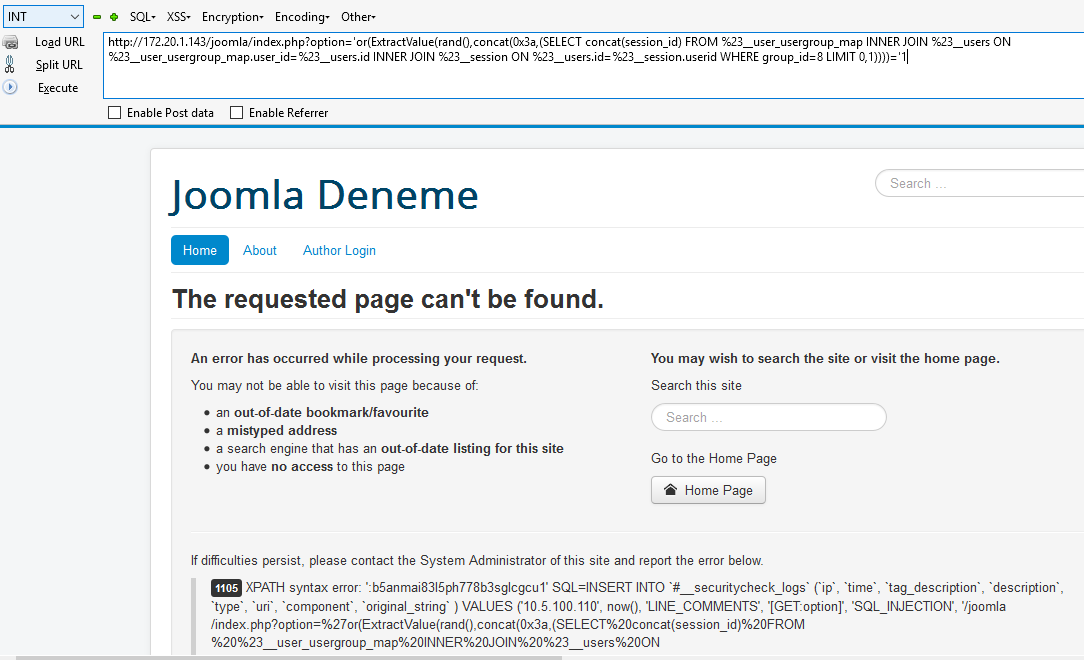Click the "you have no access to this page" item
Viewport: 1084px width, 660px height.
point(310,466)
